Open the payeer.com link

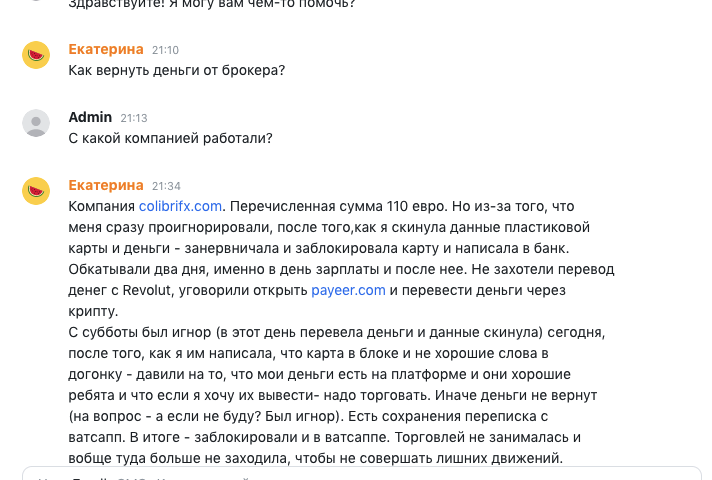point(348,290)
